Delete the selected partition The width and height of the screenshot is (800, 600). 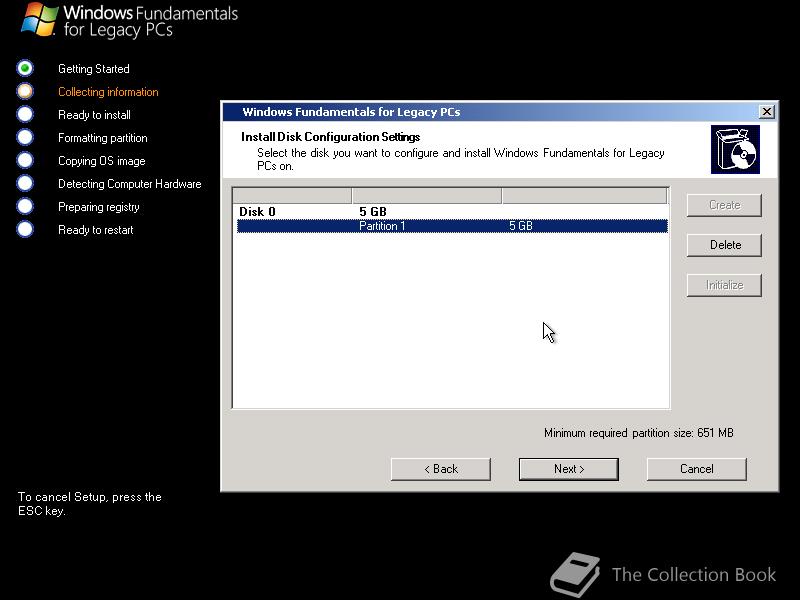(x=724, y=245)
